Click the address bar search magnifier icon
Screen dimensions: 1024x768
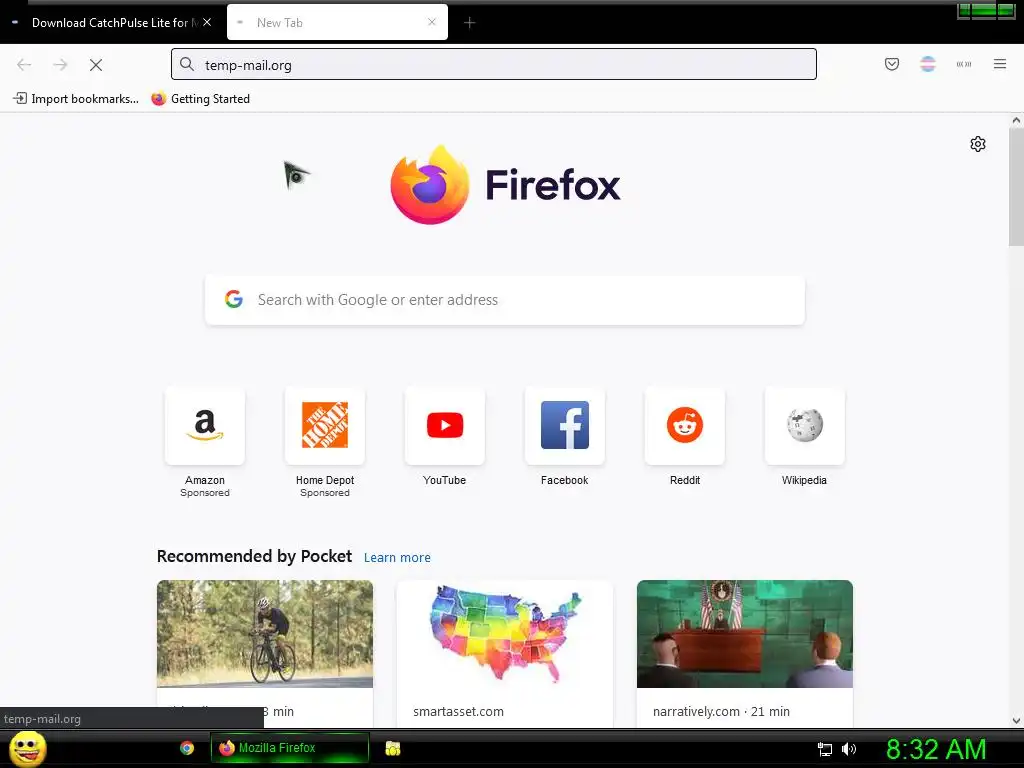coord(187,65)
